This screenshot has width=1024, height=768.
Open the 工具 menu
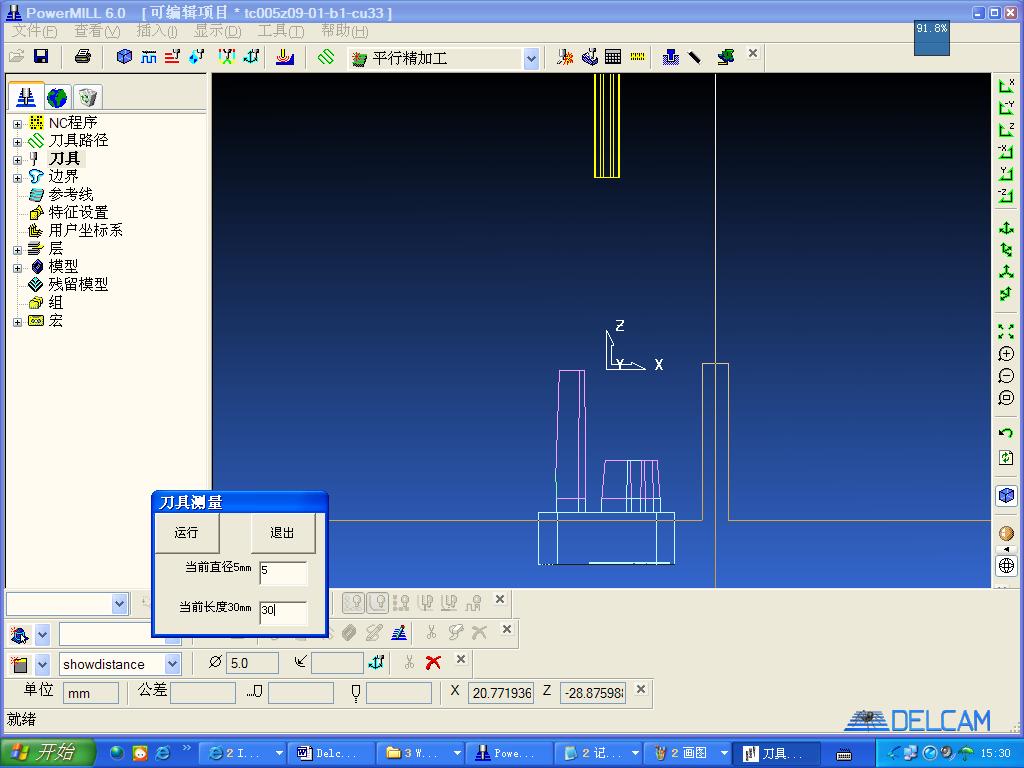tap(281, 31)
